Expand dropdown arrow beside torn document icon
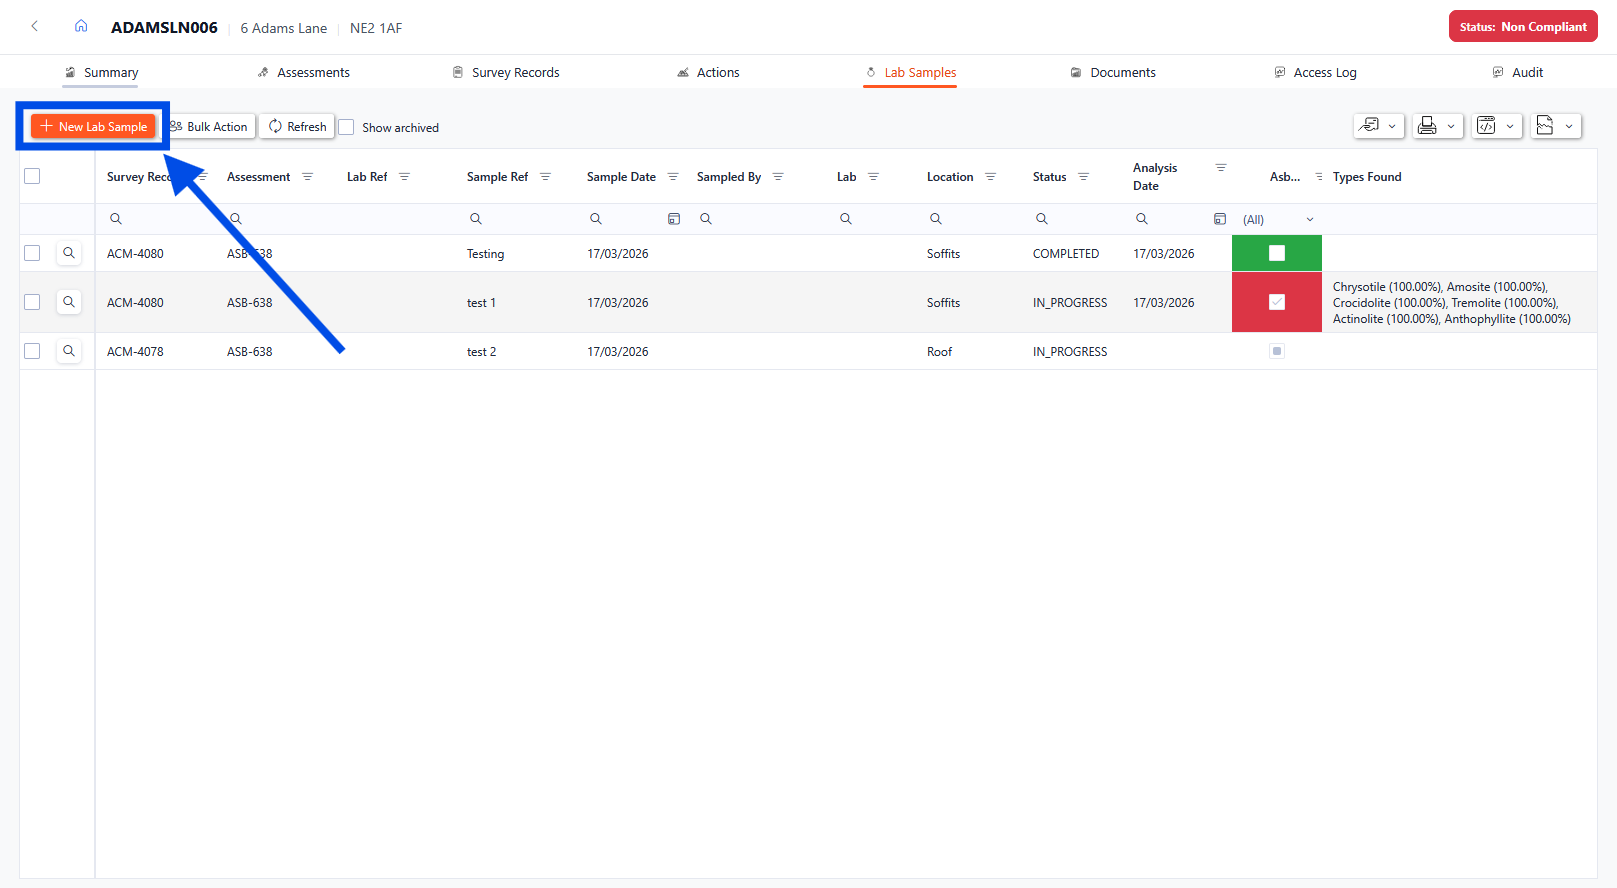Image resolution: width=1617 pixels, height=888 pixels. (1569, 127)
